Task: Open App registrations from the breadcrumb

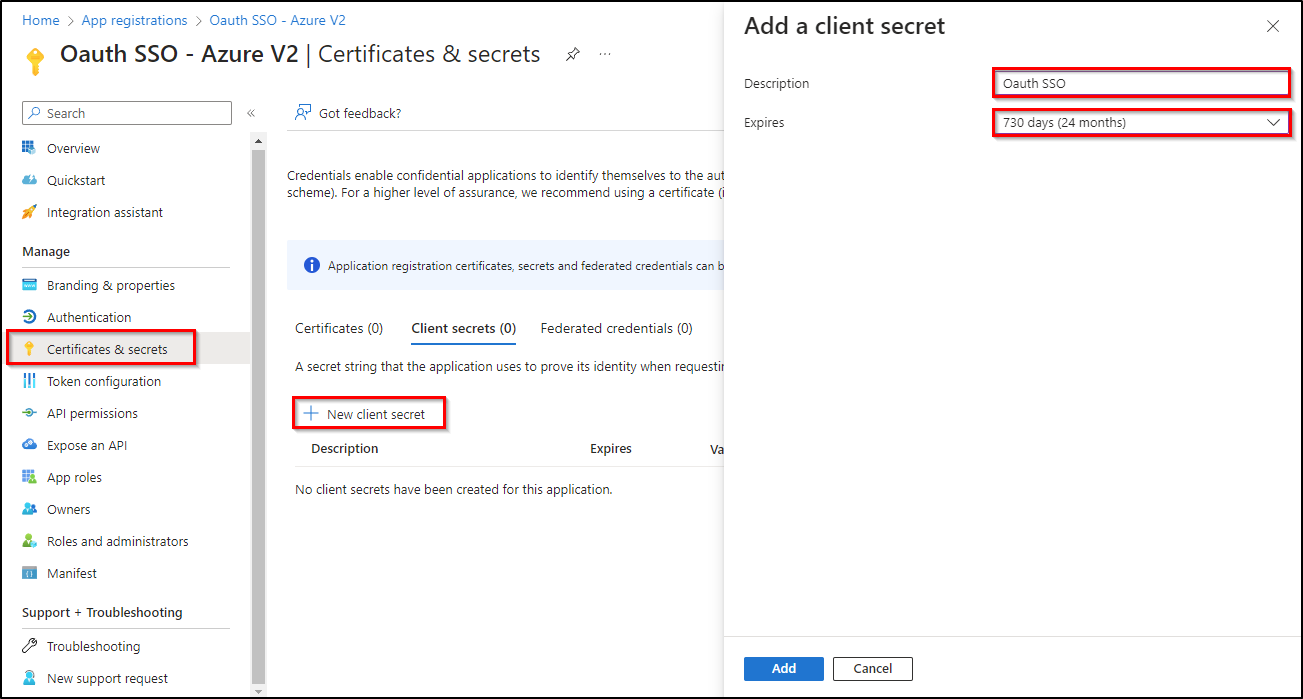Action: pyautogui.click(x=134, y=19)
